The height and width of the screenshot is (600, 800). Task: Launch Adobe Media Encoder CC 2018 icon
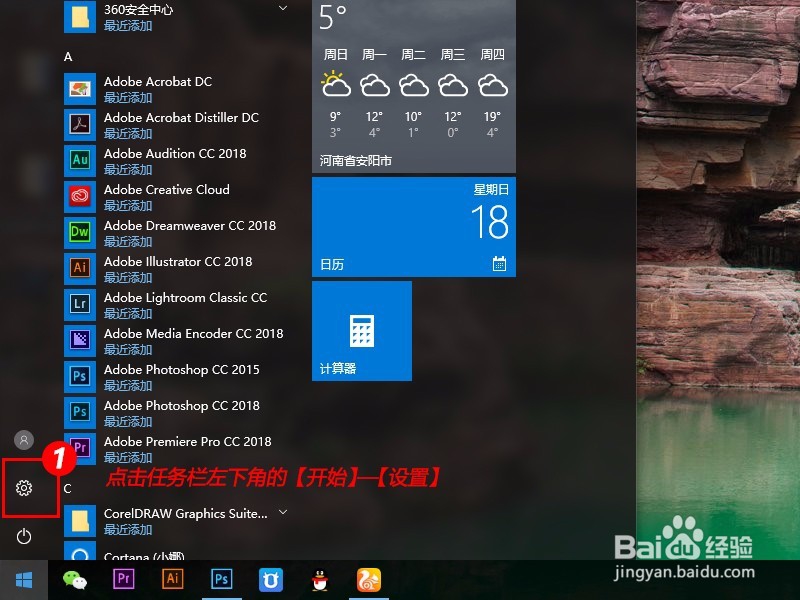pos(80,340)
